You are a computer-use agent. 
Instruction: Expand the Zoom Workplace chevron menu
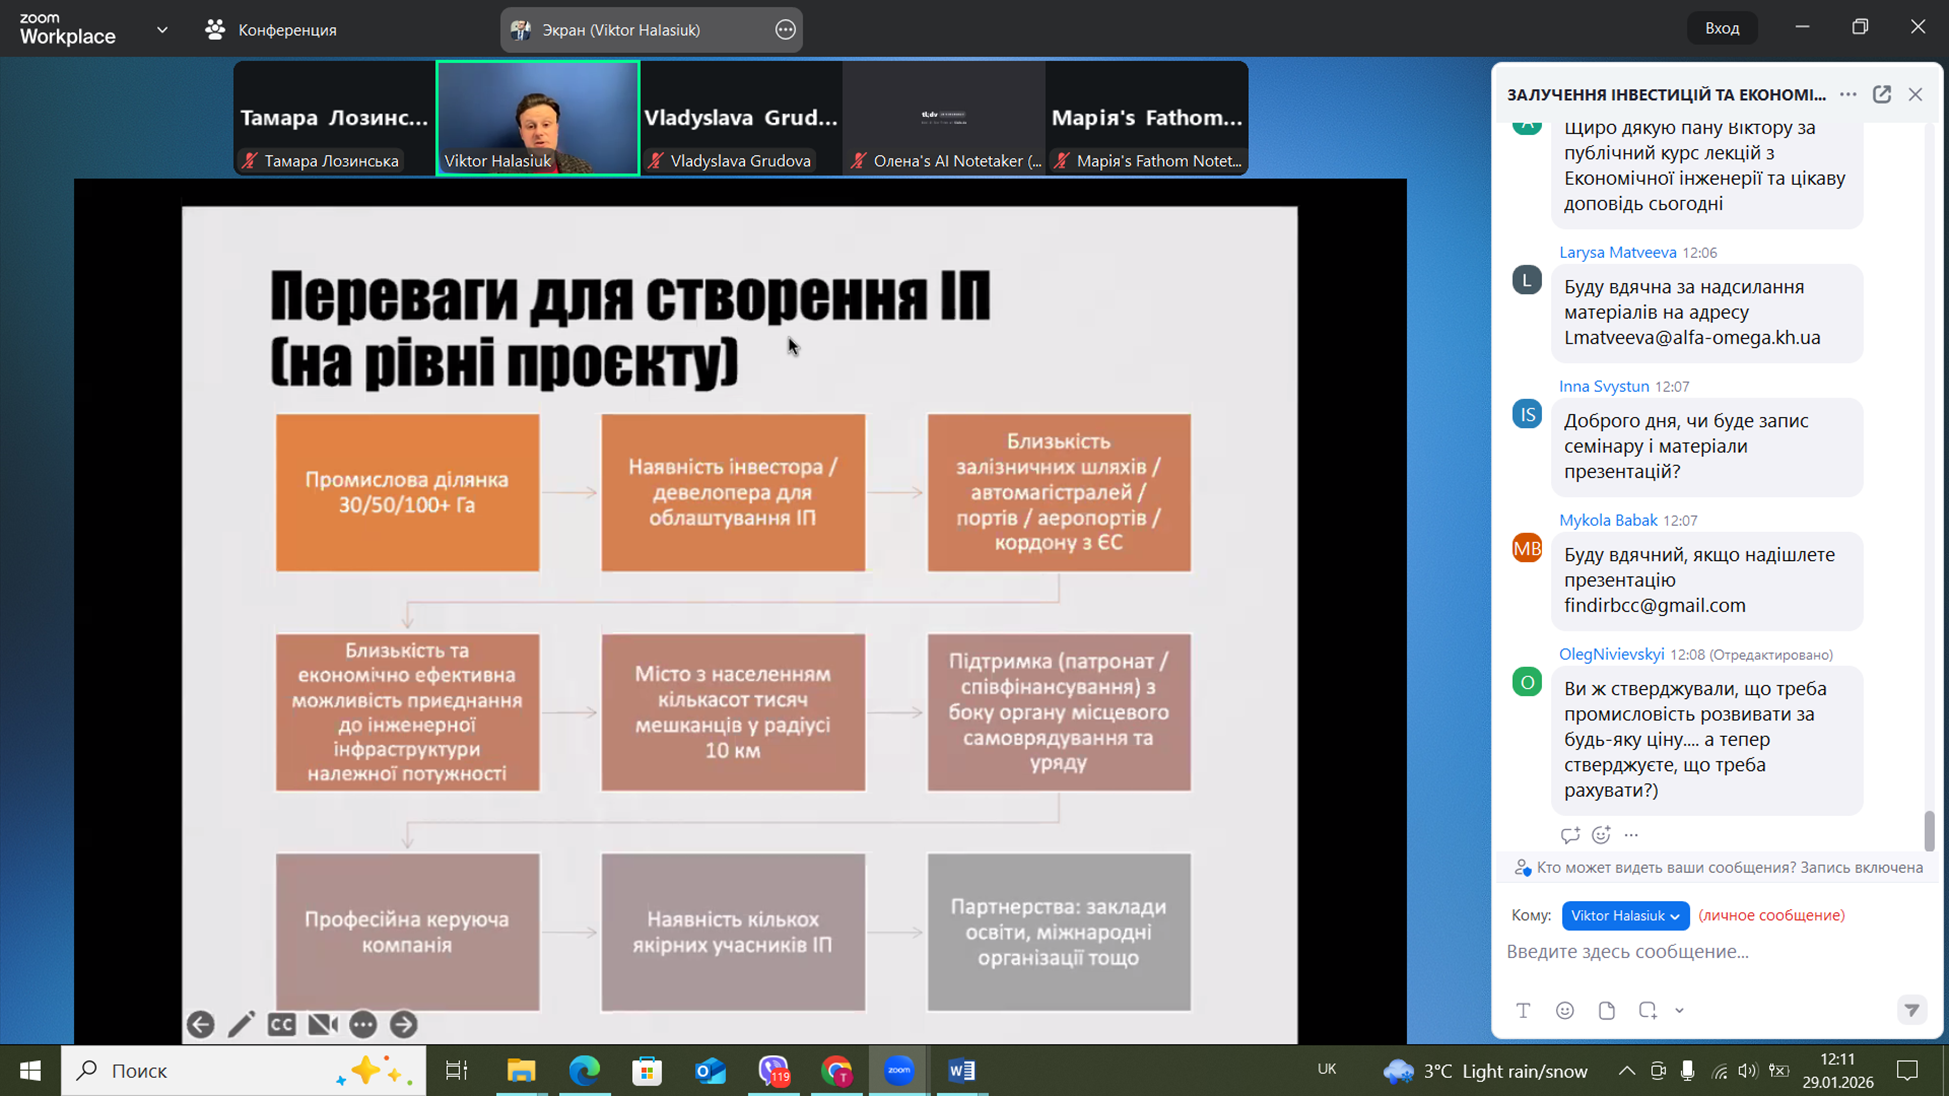[162, 30]
